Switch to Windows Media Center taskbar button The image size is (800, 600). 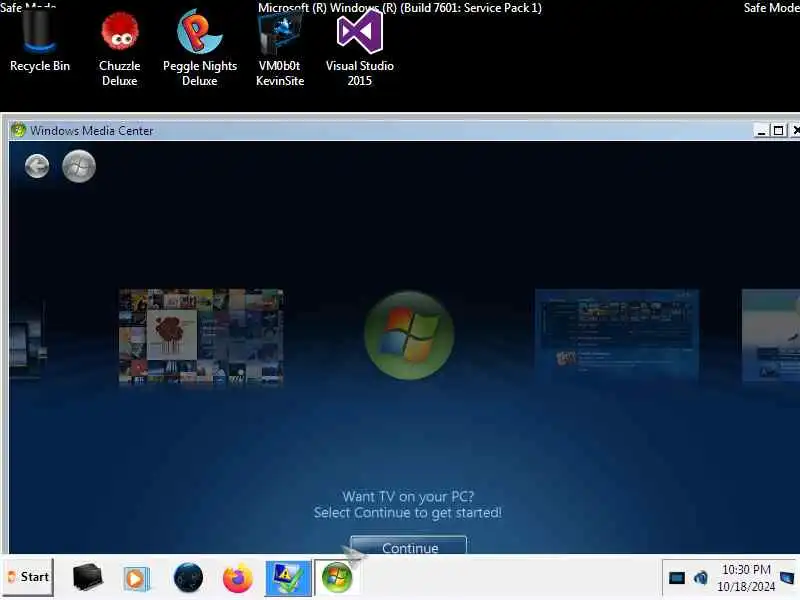(337, 578)
